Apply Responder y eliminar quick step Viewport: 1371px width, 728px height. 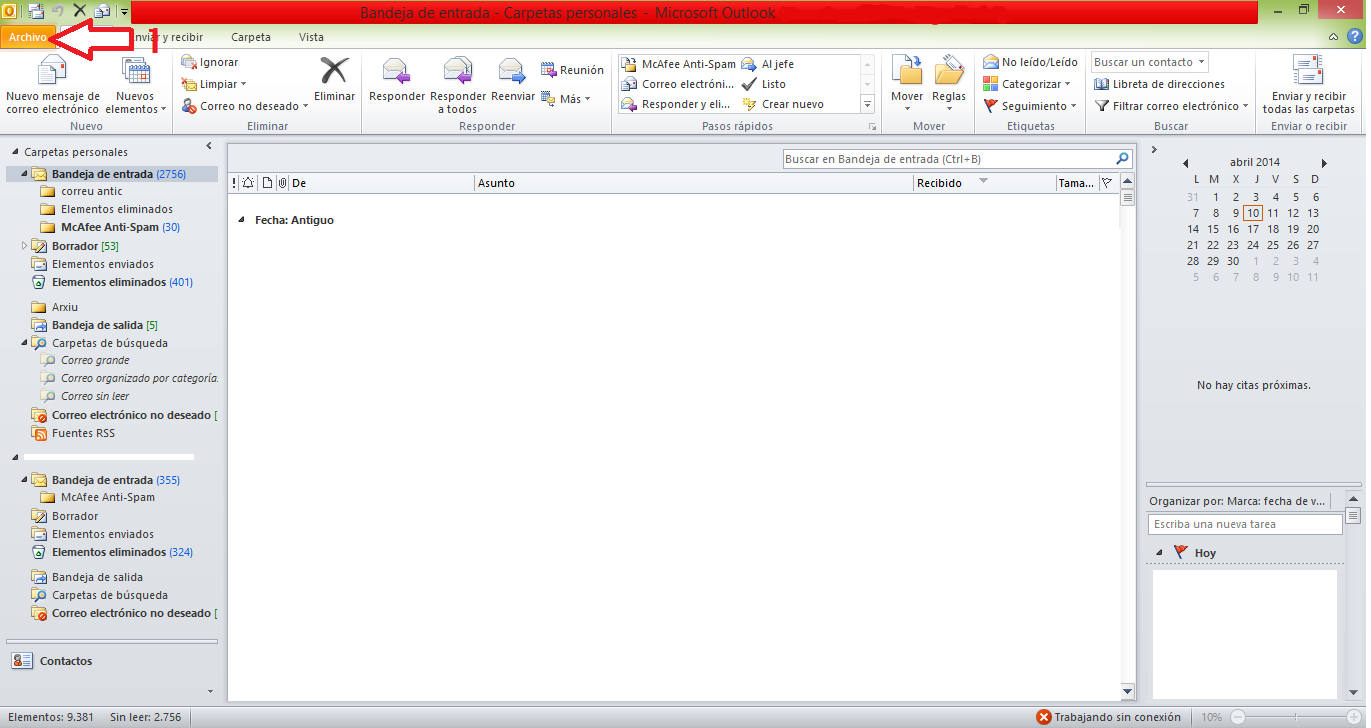click(x=678, y=104)
